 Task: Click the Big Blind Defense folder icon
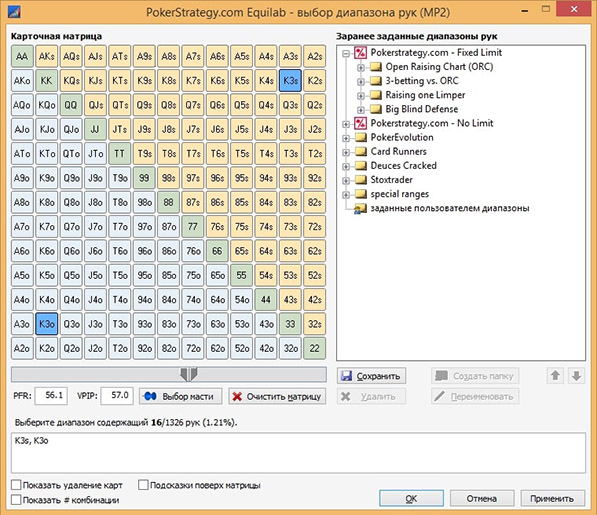pyautogui.click(x=376, y=109)
